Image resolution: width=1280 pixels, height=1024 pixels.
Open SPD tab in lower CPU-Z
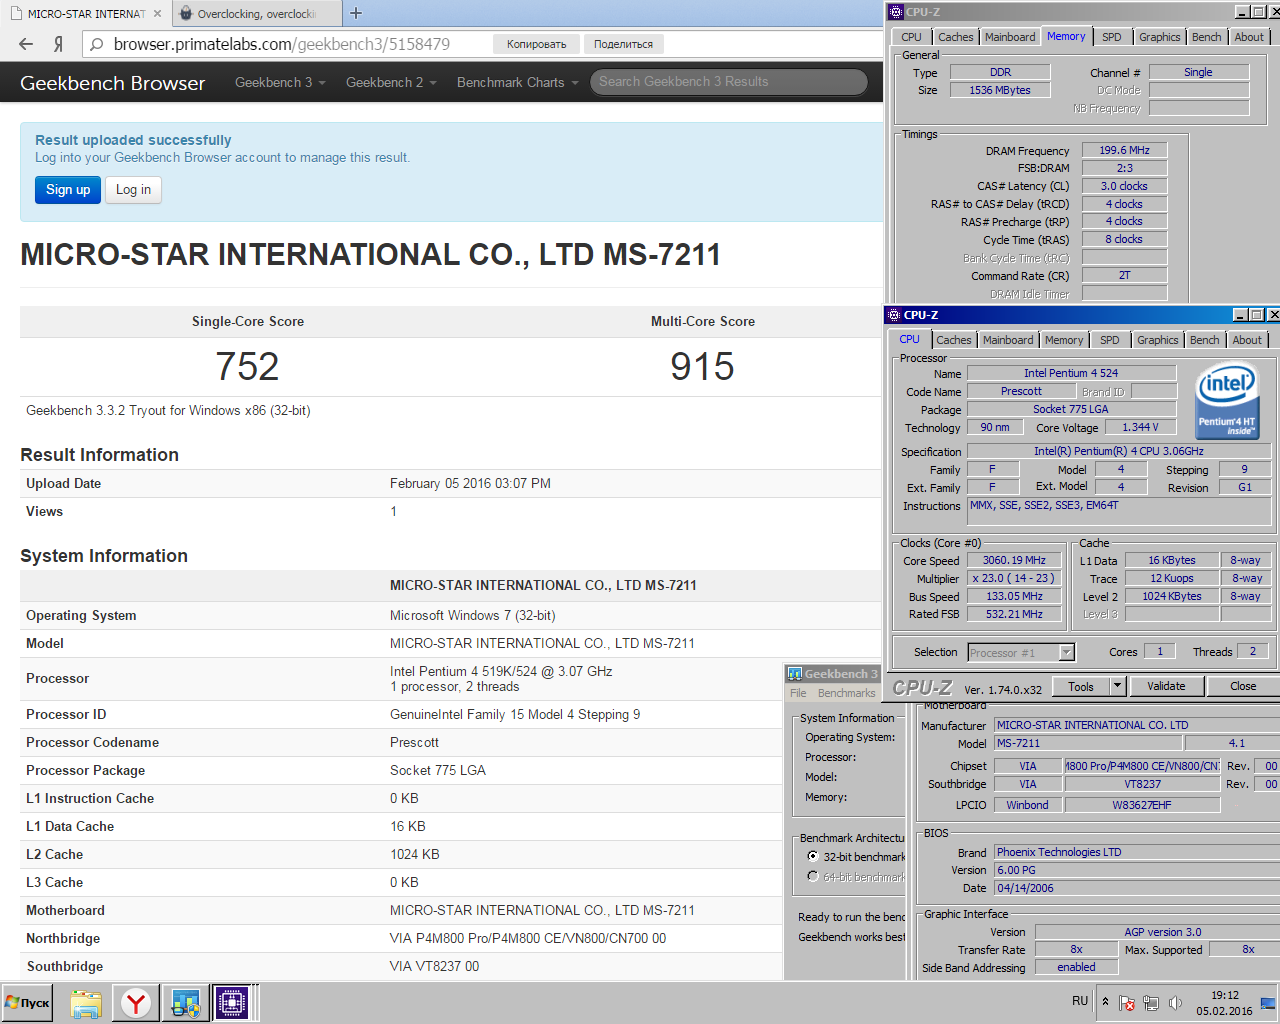[x=1110, y=340]
